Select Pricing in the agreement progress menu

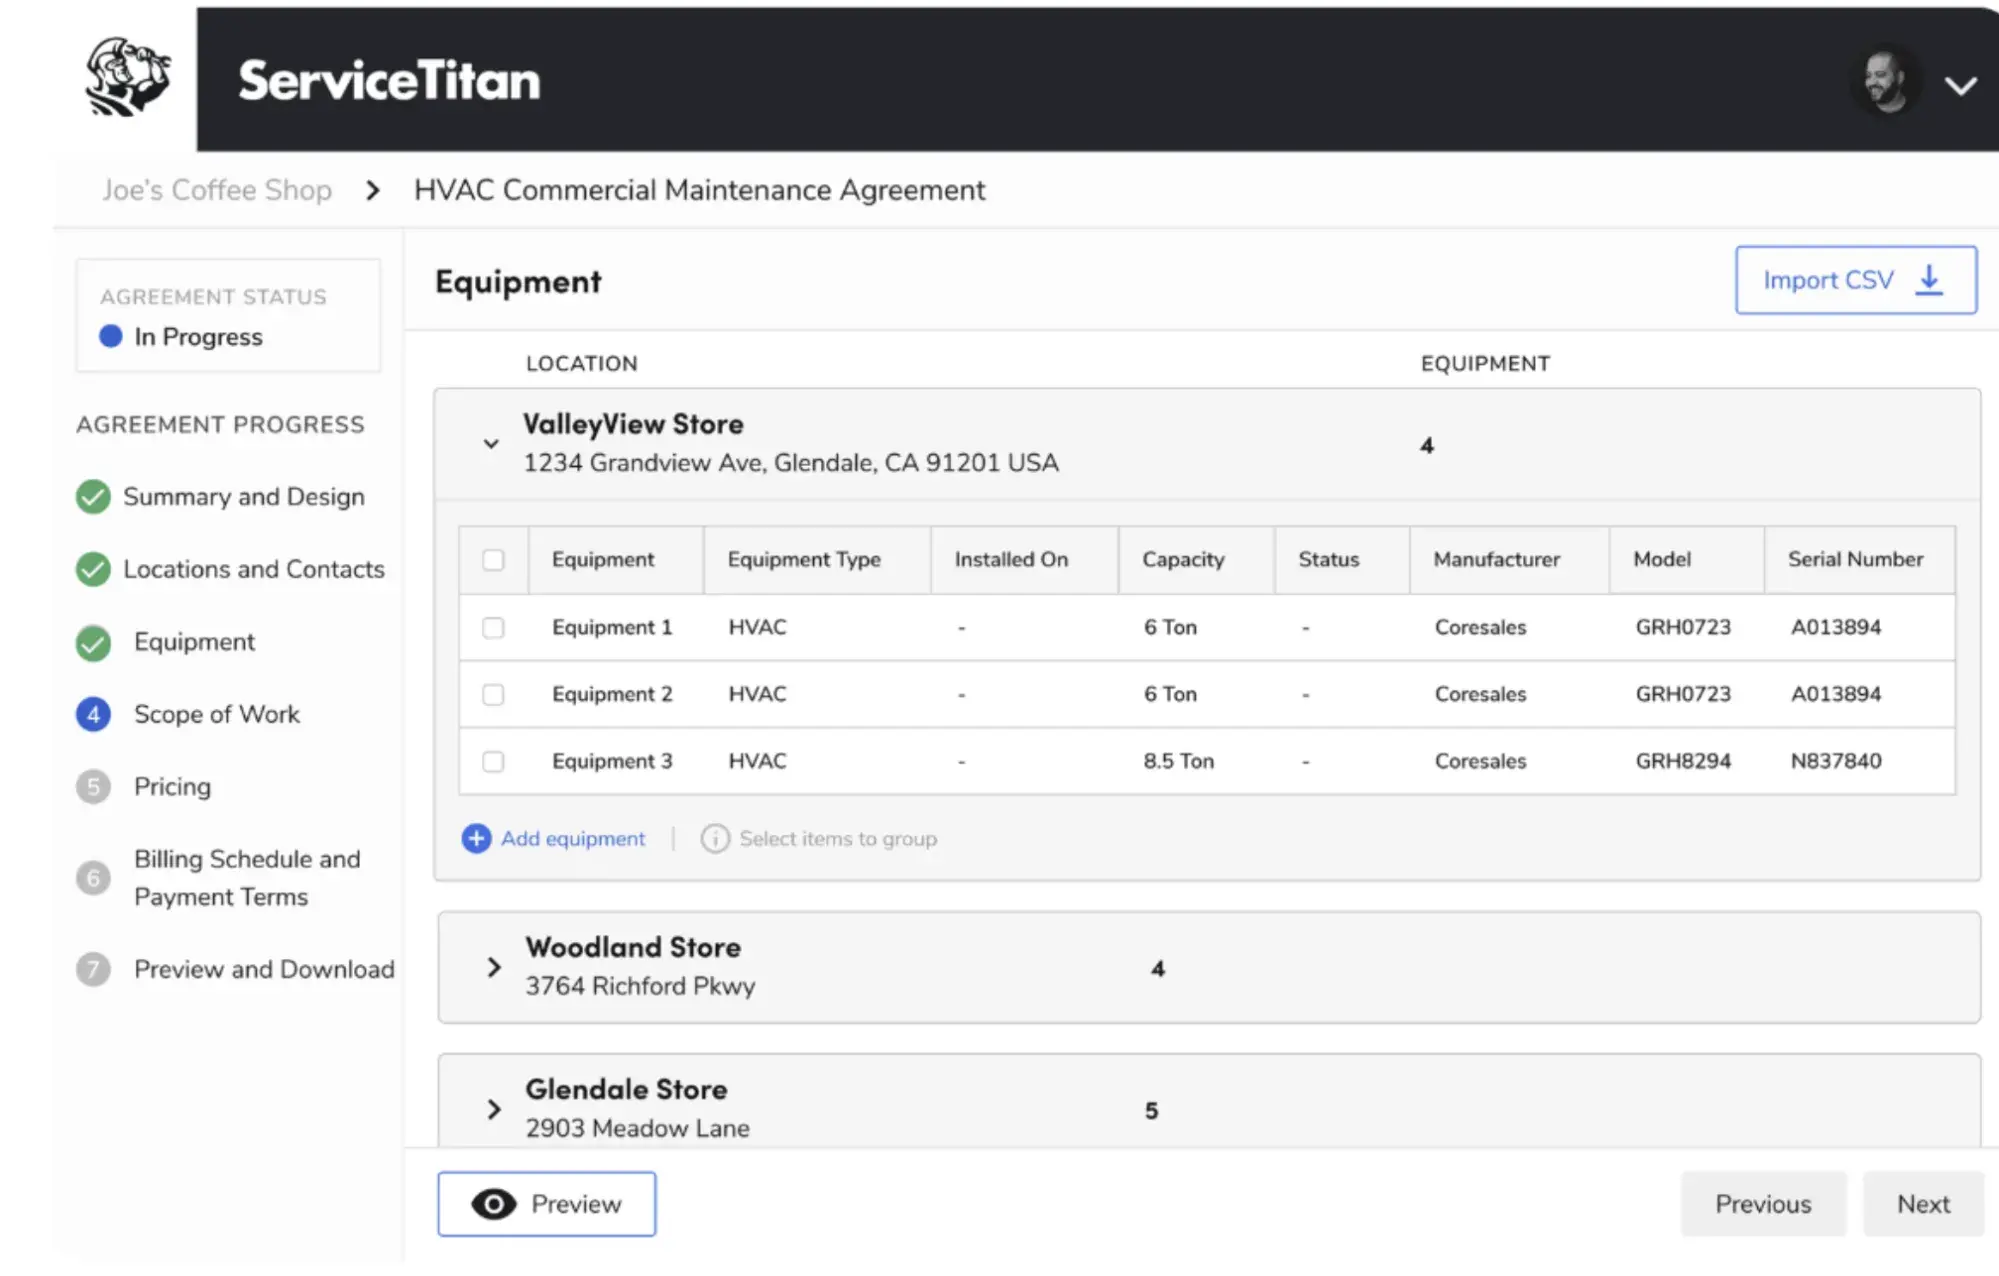pyautogui.click(x=171, y=787)
